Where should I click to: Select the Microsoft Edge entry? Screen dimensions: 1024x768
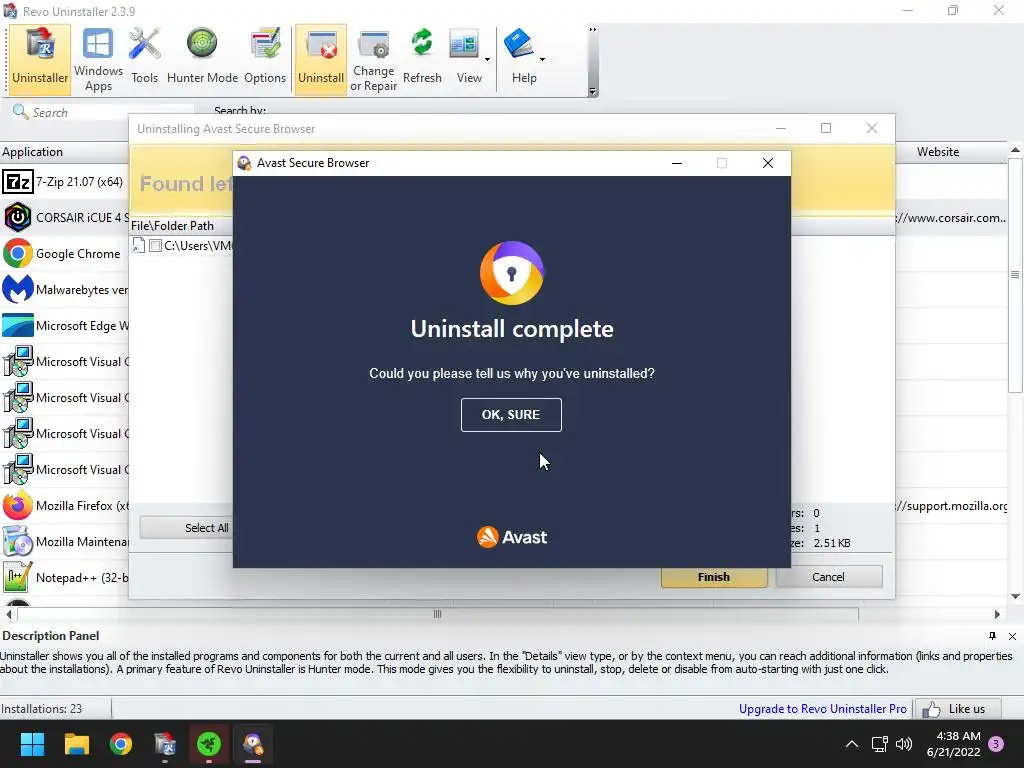(x=65, y=325)
